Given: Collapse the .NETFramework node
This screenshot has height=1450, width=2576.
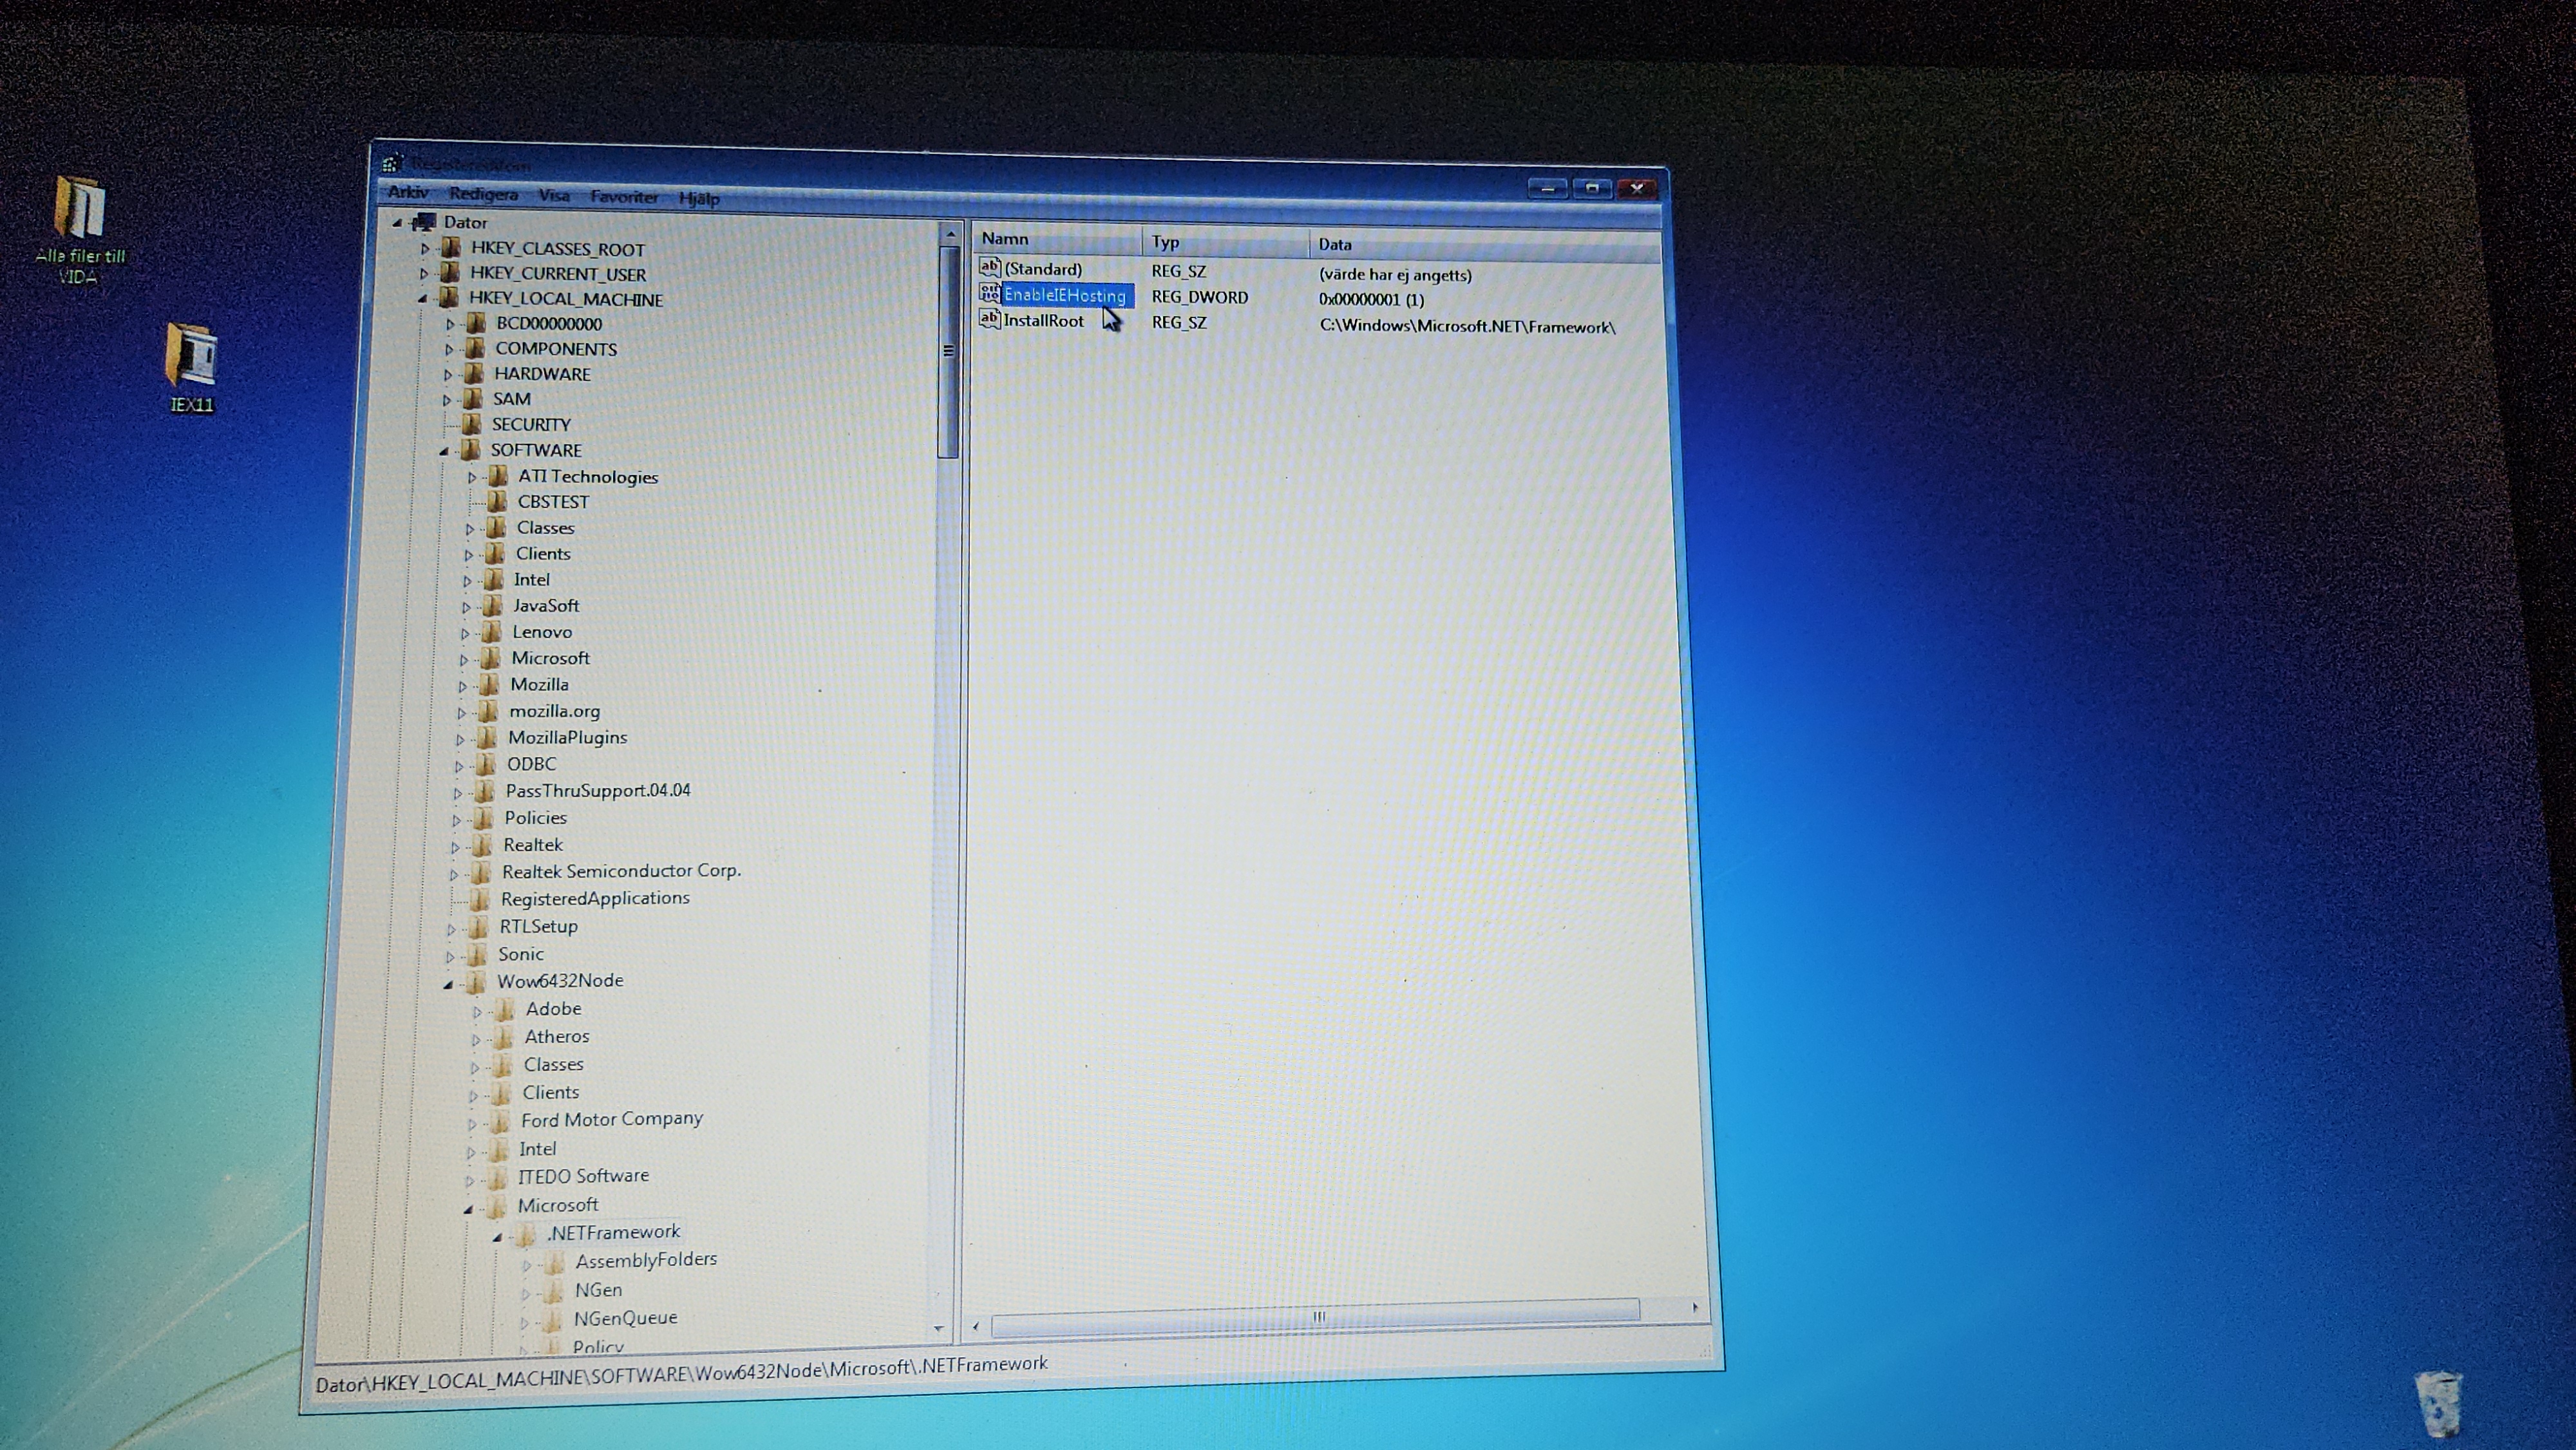Looking at the screenshot, I should [497, 1237].
